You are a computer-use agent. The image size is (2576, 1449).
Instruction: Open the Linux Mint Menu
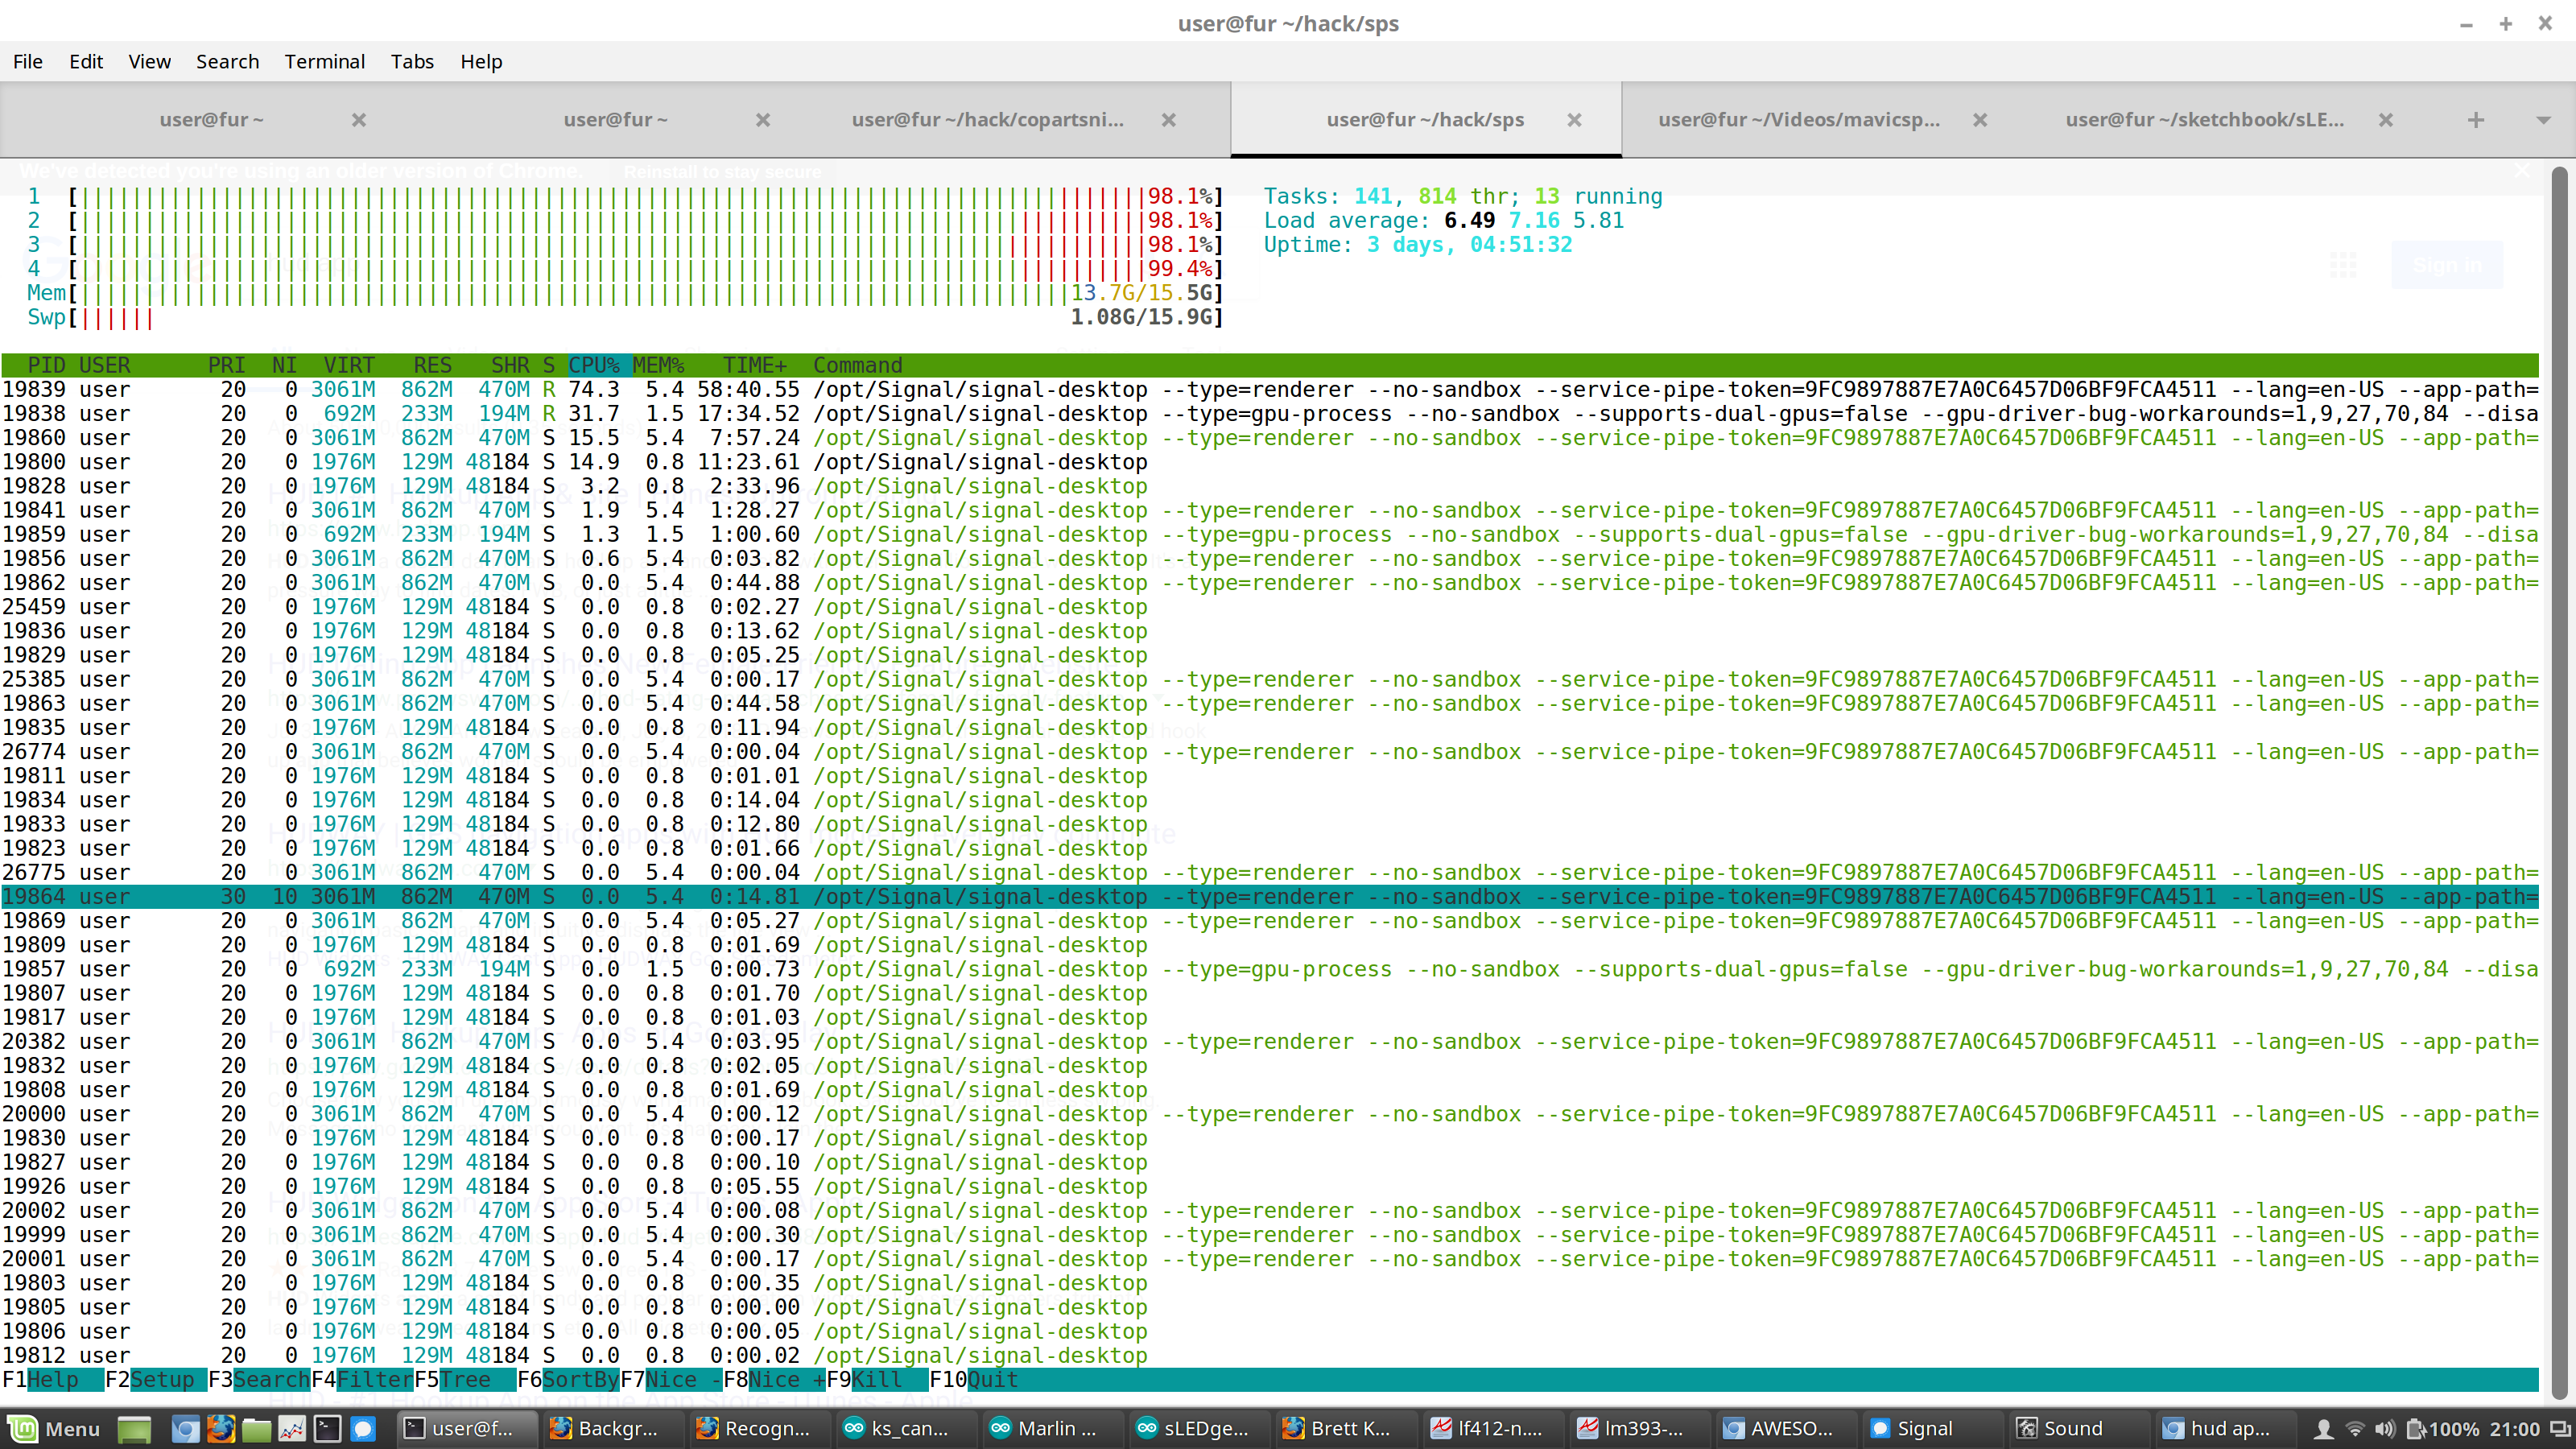tap(55, 1428)
